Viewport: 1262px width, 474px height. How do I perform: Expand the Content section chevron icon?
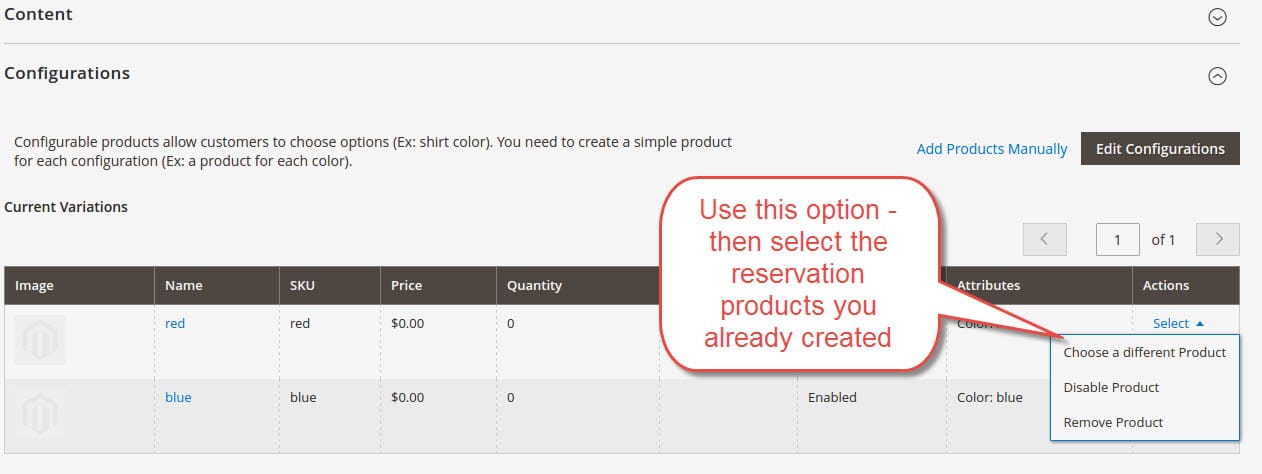(1217, 17)
